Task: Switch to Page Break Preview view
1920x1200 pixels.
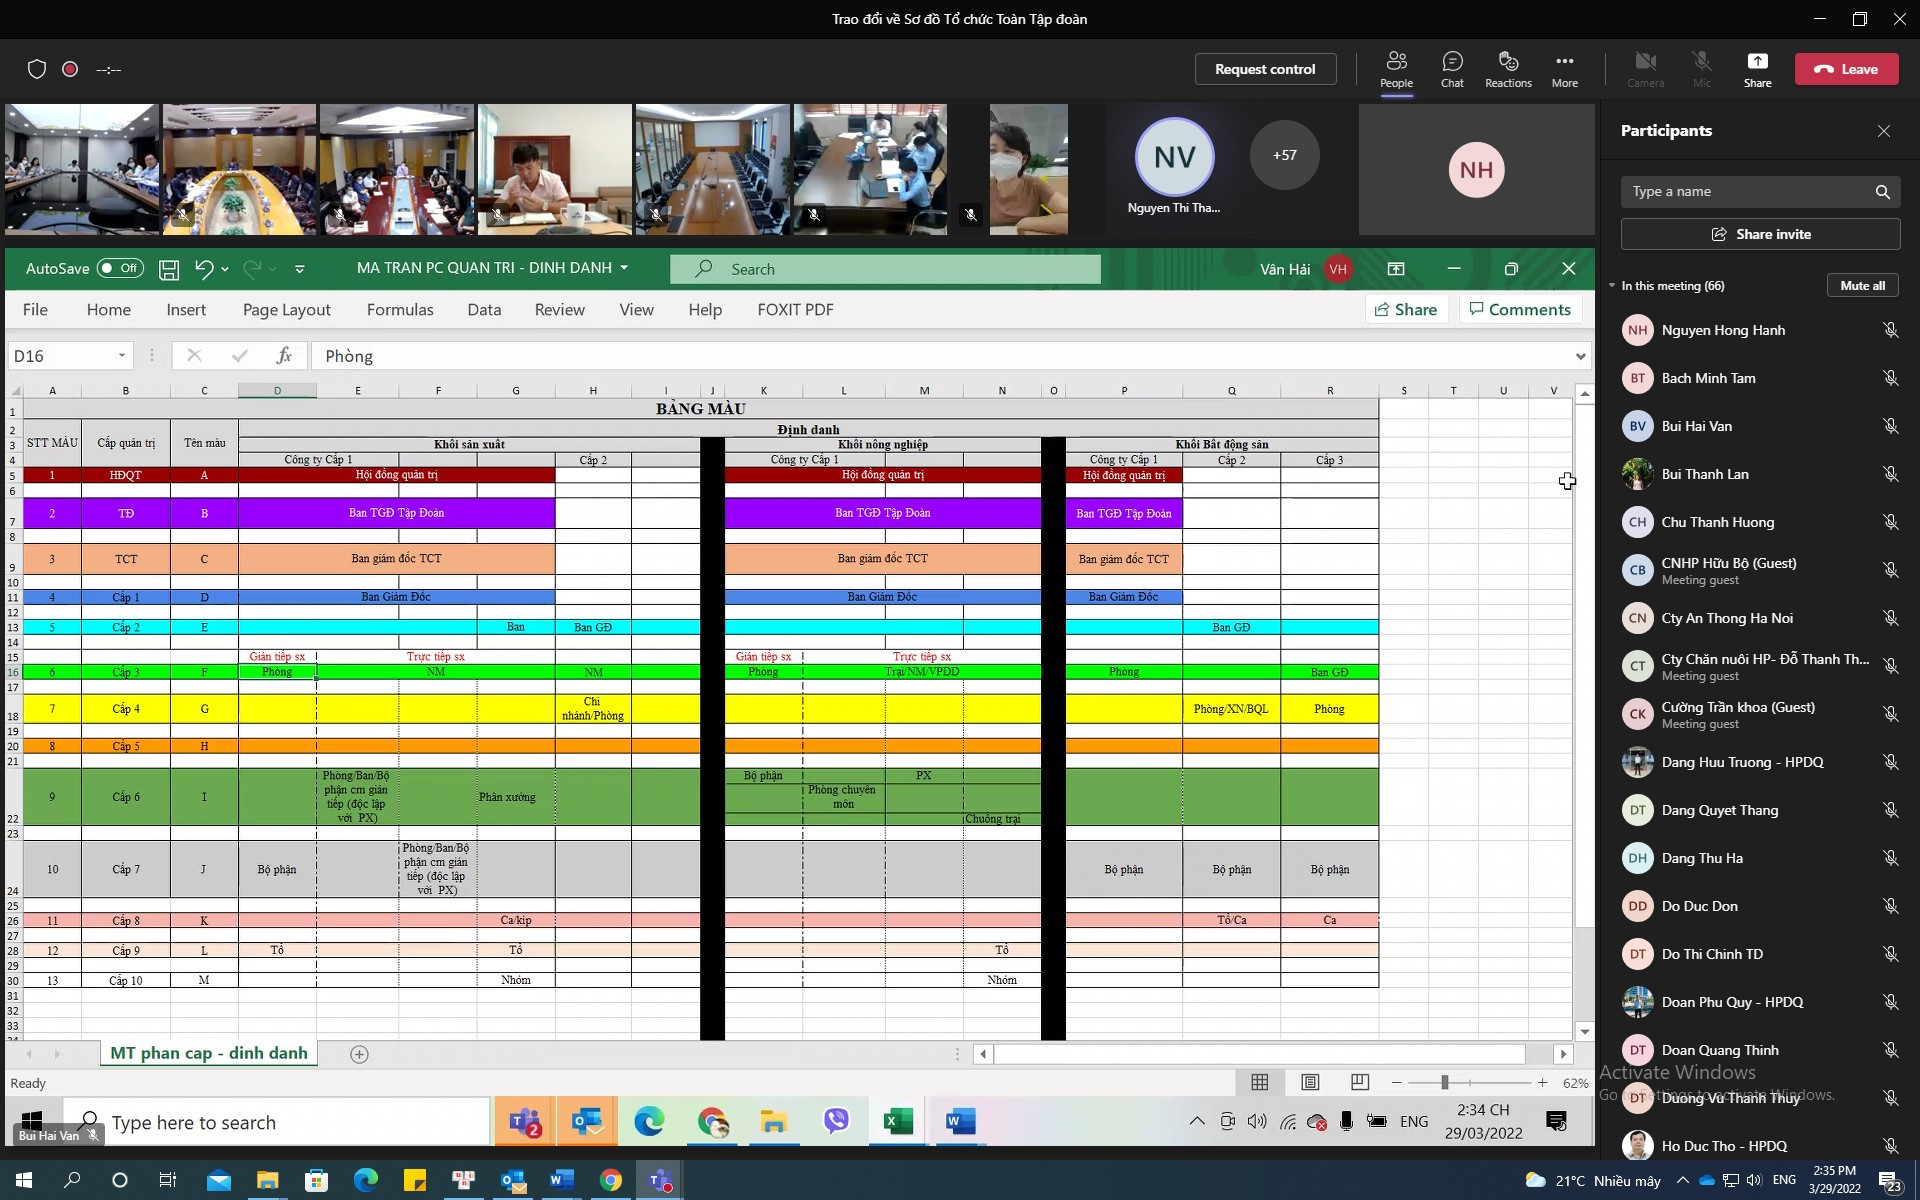Action: [x=1360, y=1082]
